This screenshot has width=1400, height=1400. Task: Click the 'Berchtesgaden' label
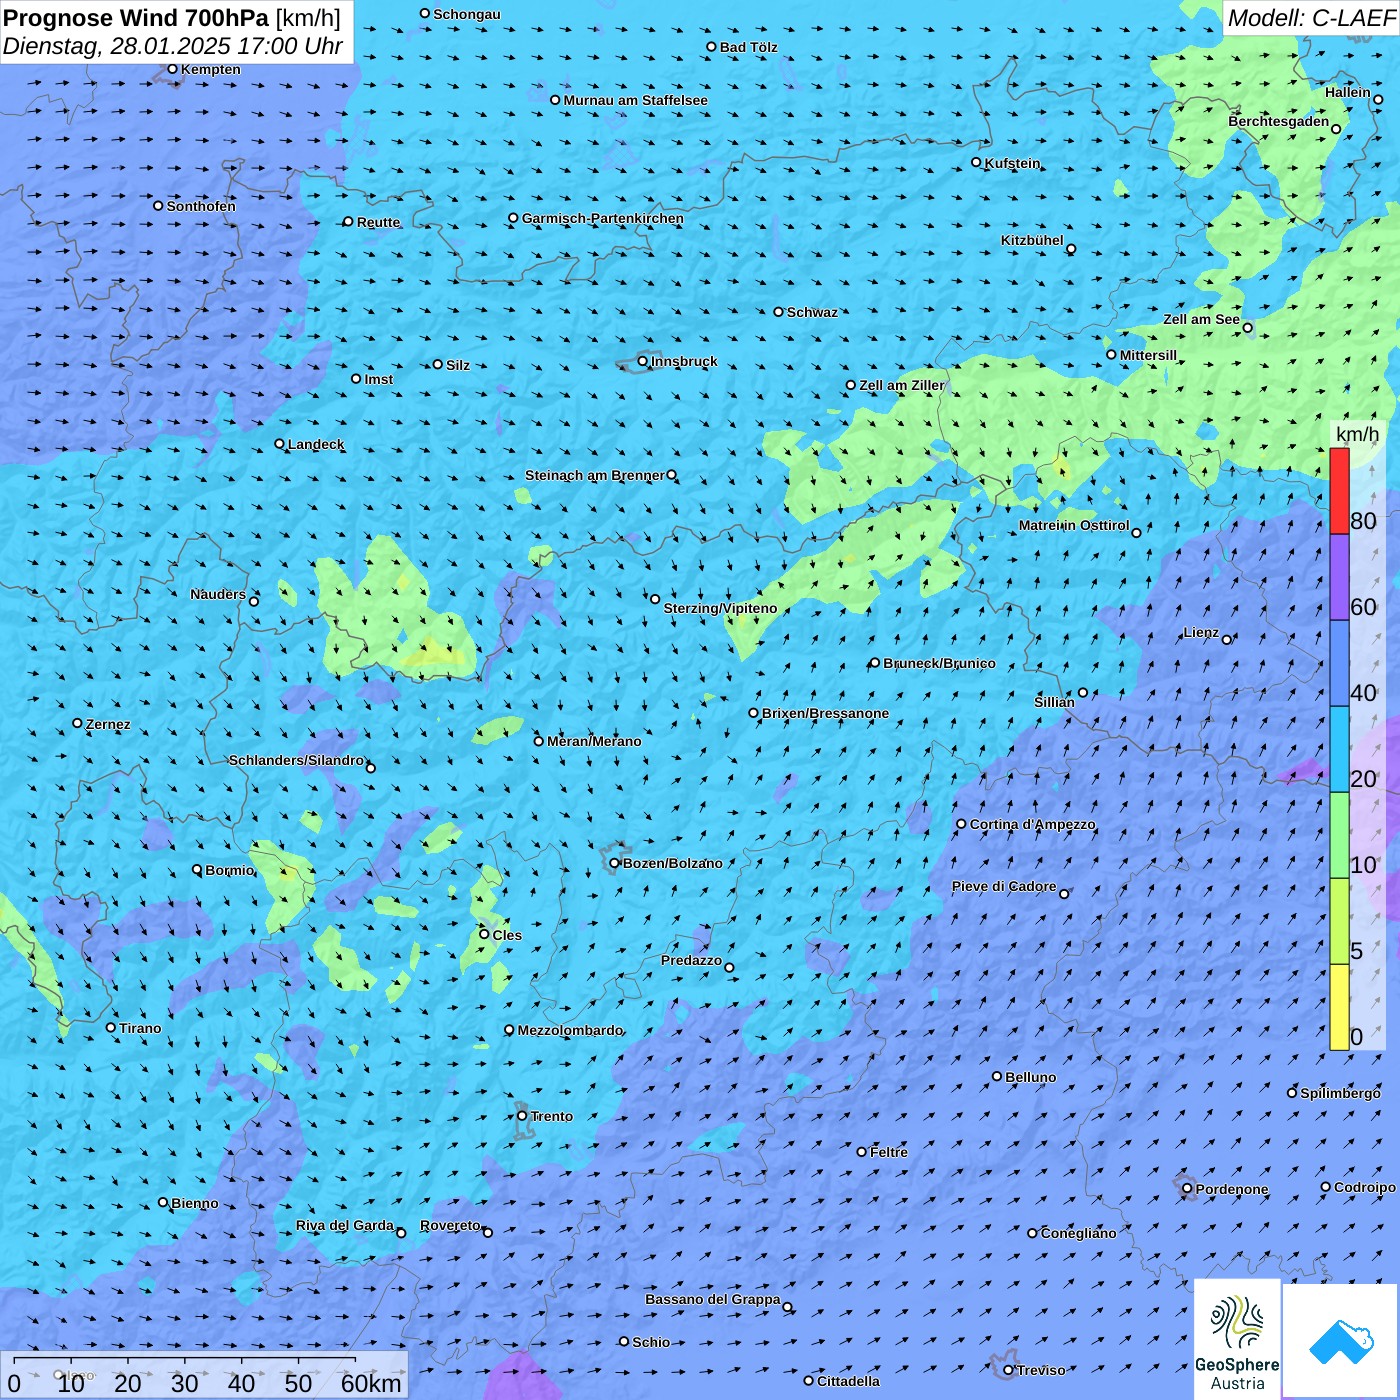(x=1279, y=121)
